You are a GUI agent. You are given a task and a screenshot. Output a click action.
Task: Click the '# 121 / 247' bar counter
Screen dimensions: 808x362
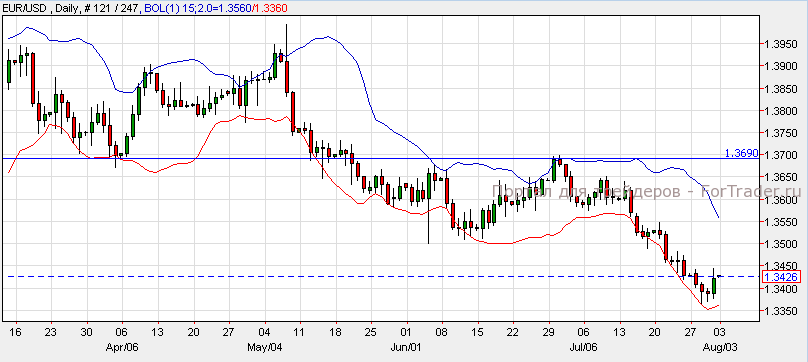coord(112,8)
